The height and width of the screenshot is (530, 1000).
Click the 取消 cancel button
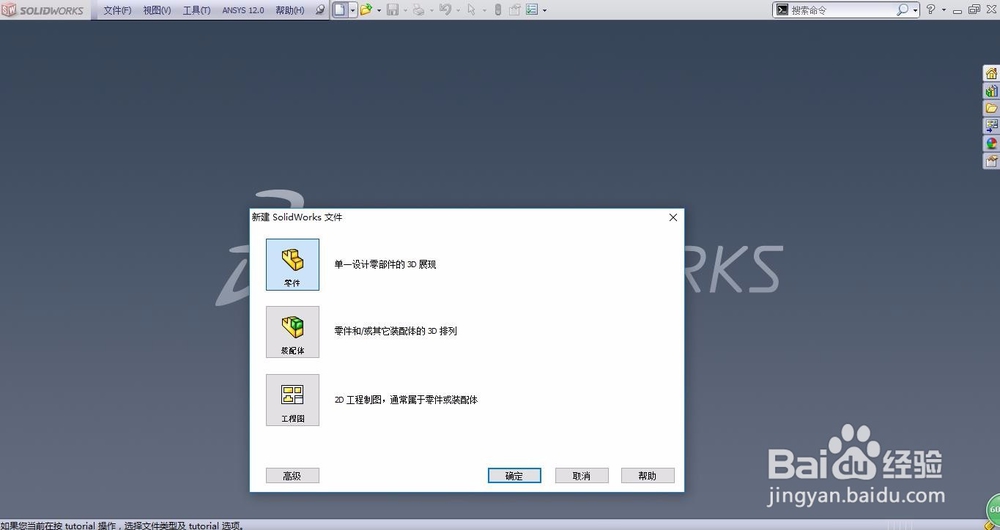581,476
